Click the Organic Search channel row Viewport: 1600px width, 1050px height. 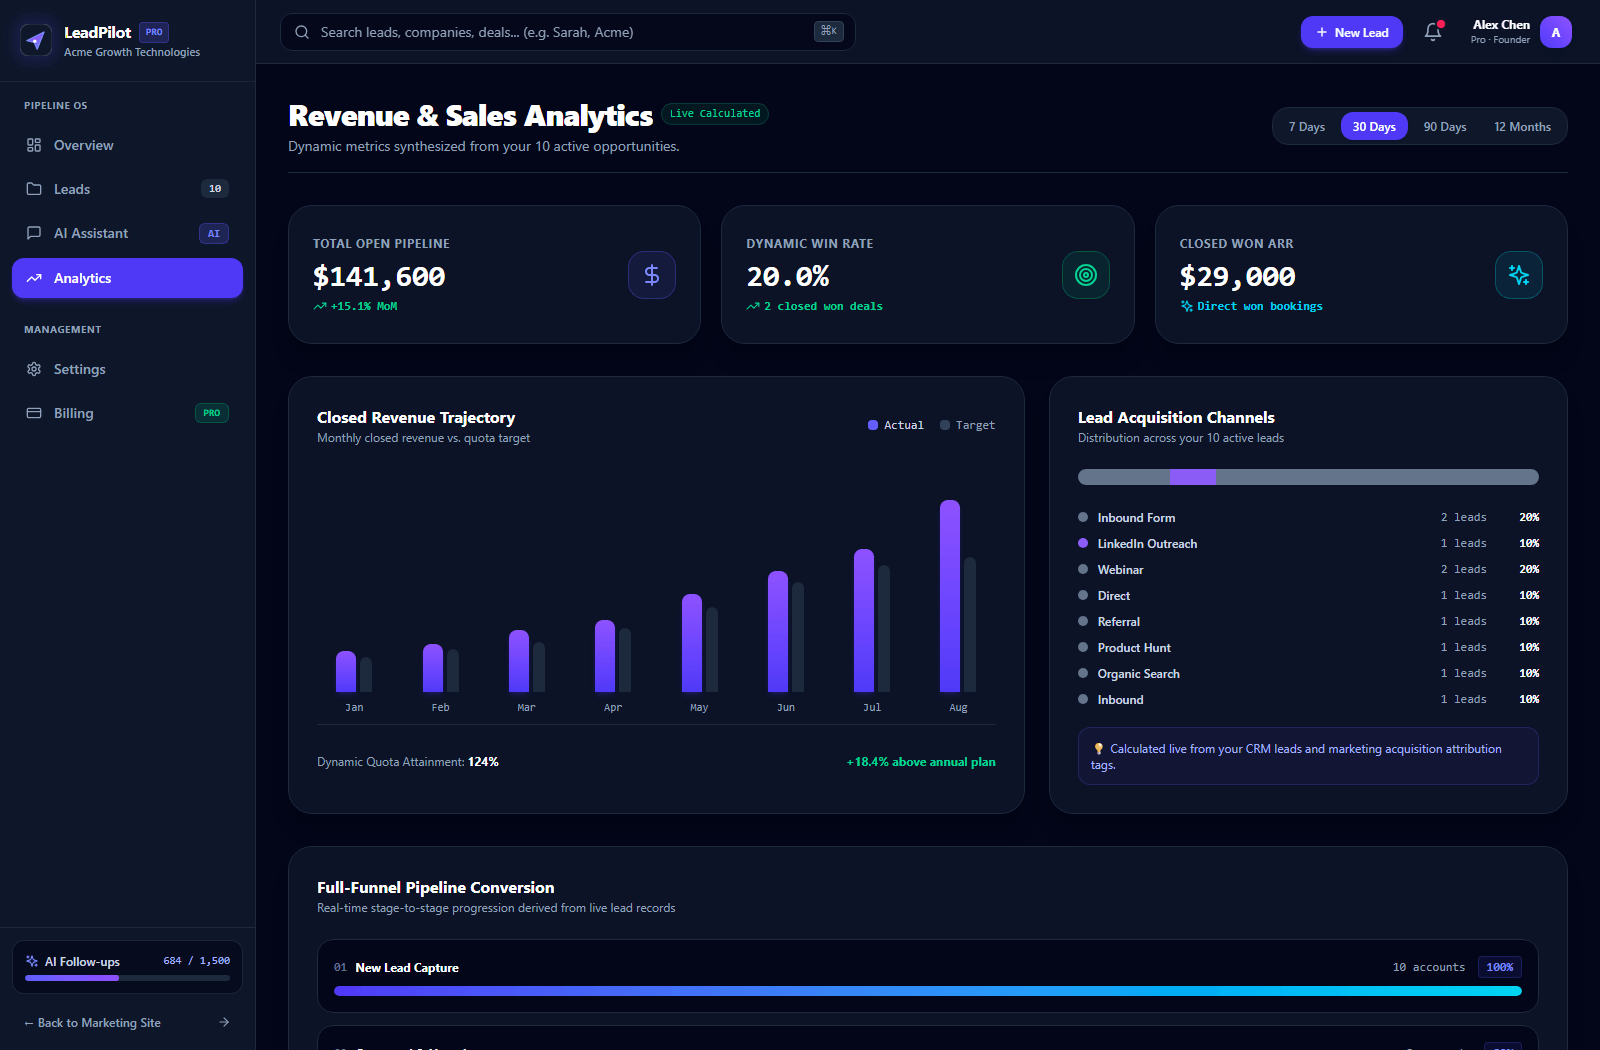click(1308, 673)
